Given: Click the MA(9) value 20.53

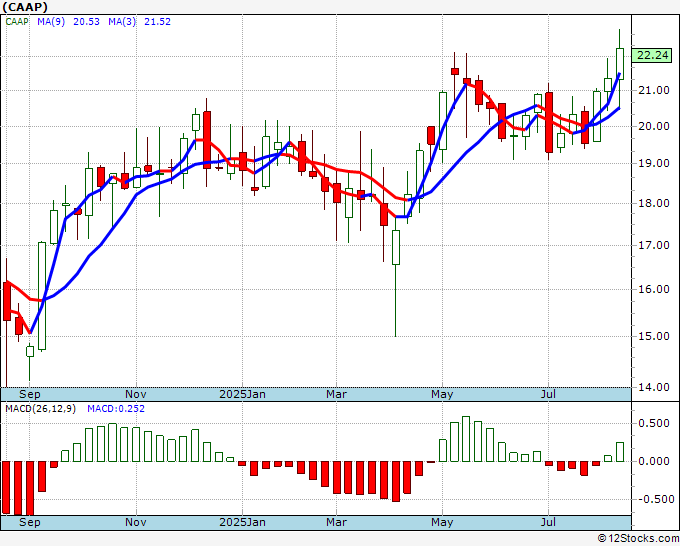Looking at the screenshot, I should pos(86,22).
